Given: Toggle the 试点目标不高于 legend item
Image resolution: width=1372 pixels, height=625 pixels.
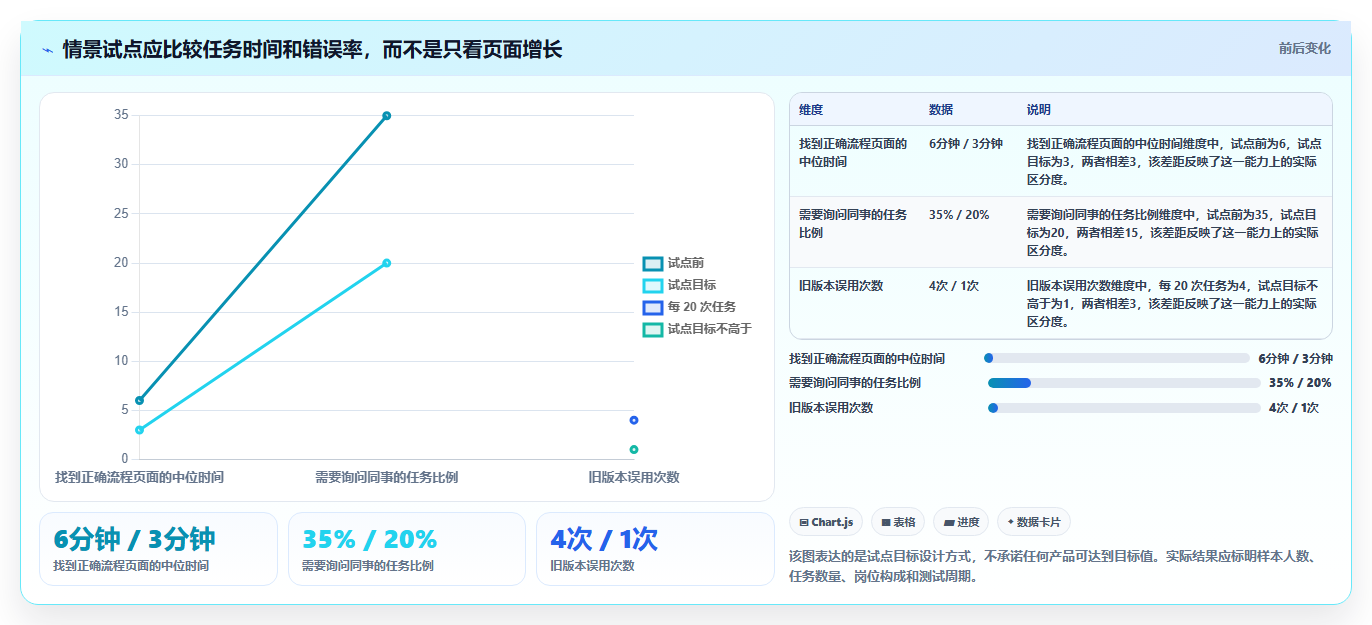Looking at the screenshot, I should pyautogui.click(x=697, y=329).
